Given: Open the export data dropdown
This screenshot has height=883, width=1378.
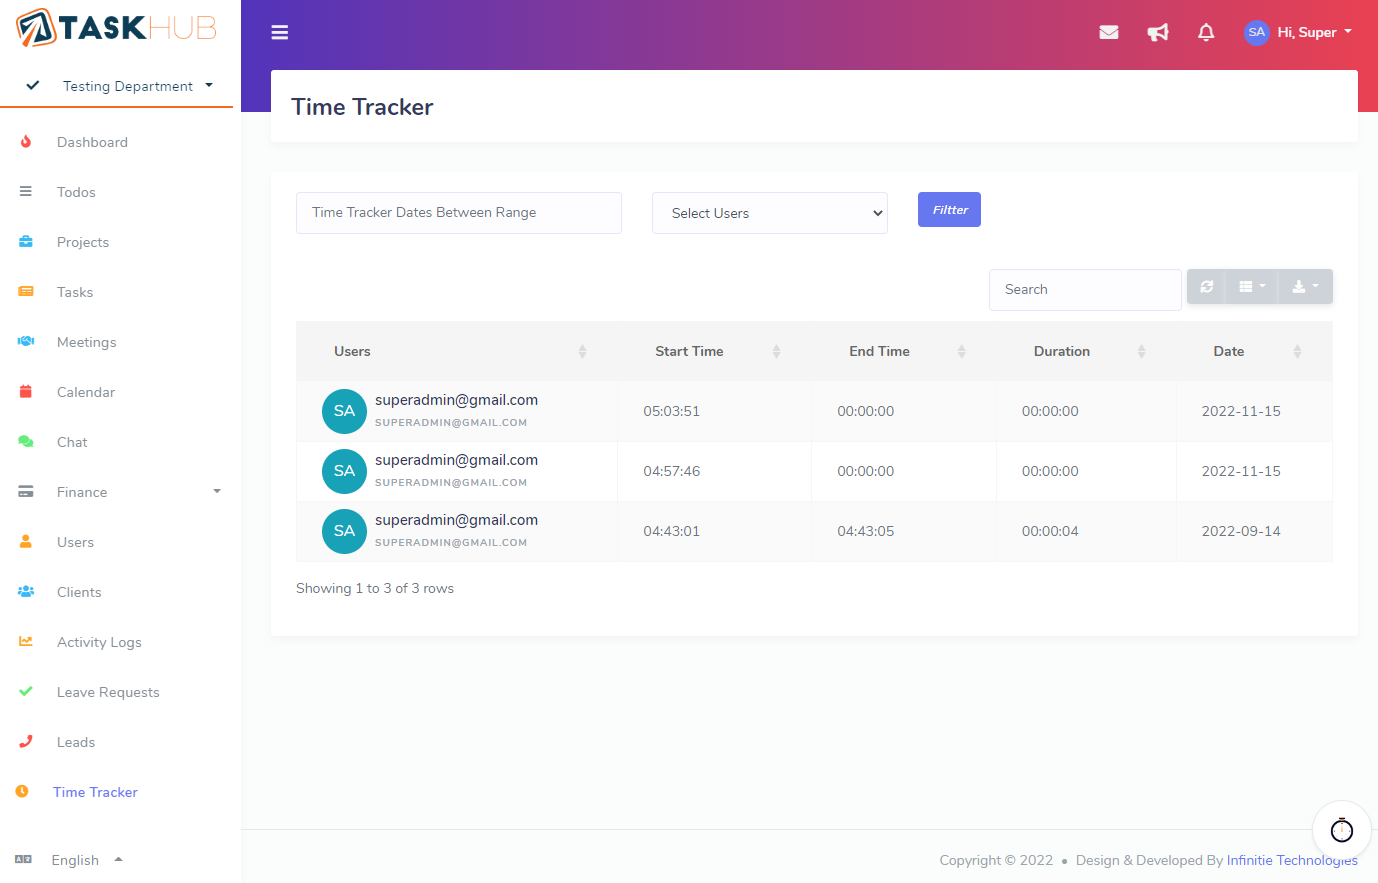Looking at the screenshot, I should click(1304, 287).
